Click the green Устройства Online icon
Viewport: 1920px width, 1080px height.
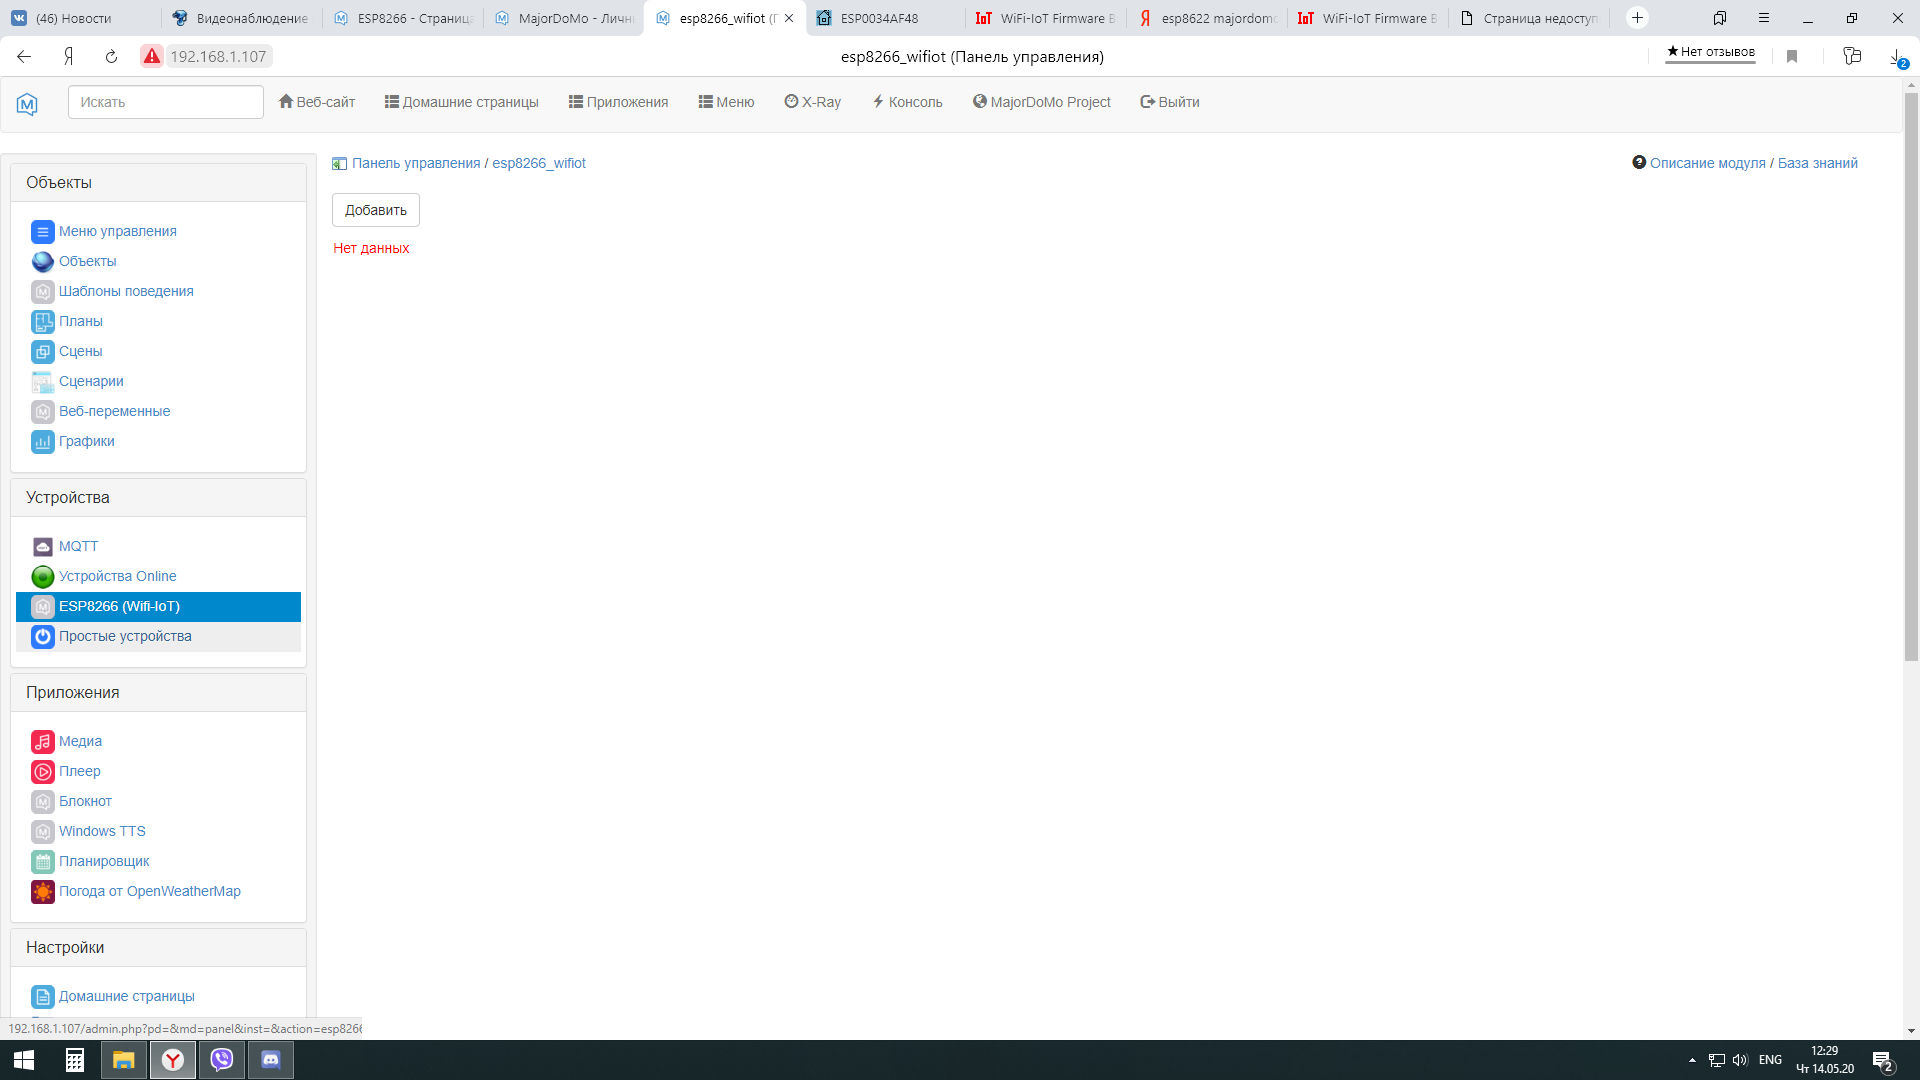42,577
